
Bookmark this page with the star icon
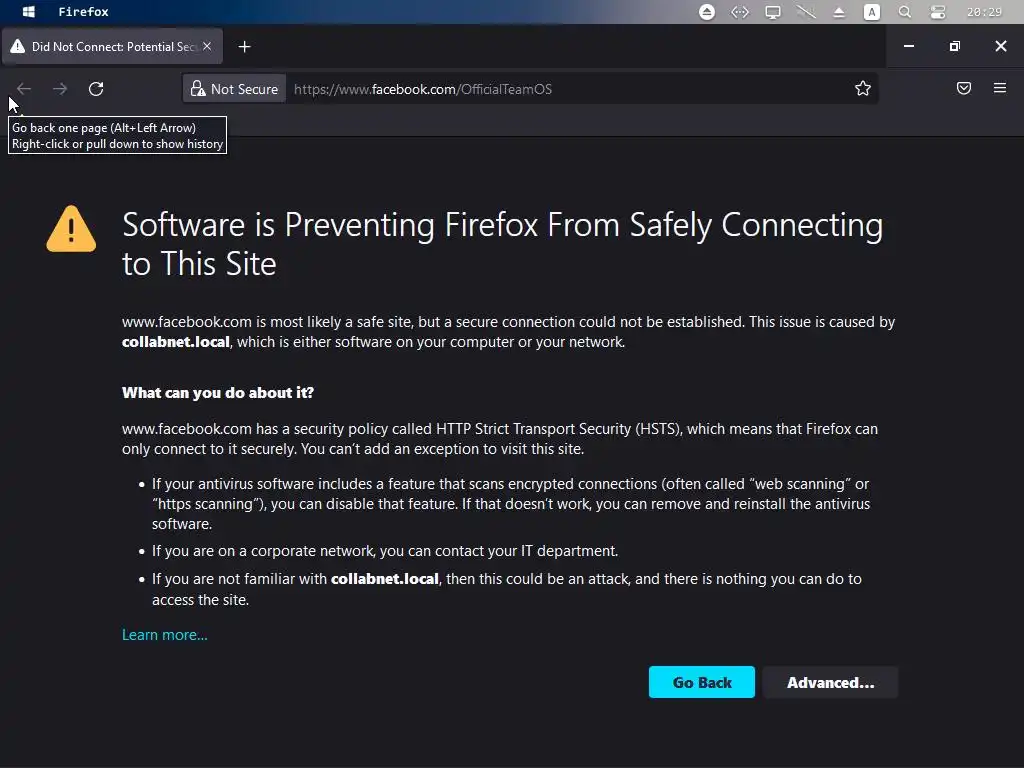(863, 89)
